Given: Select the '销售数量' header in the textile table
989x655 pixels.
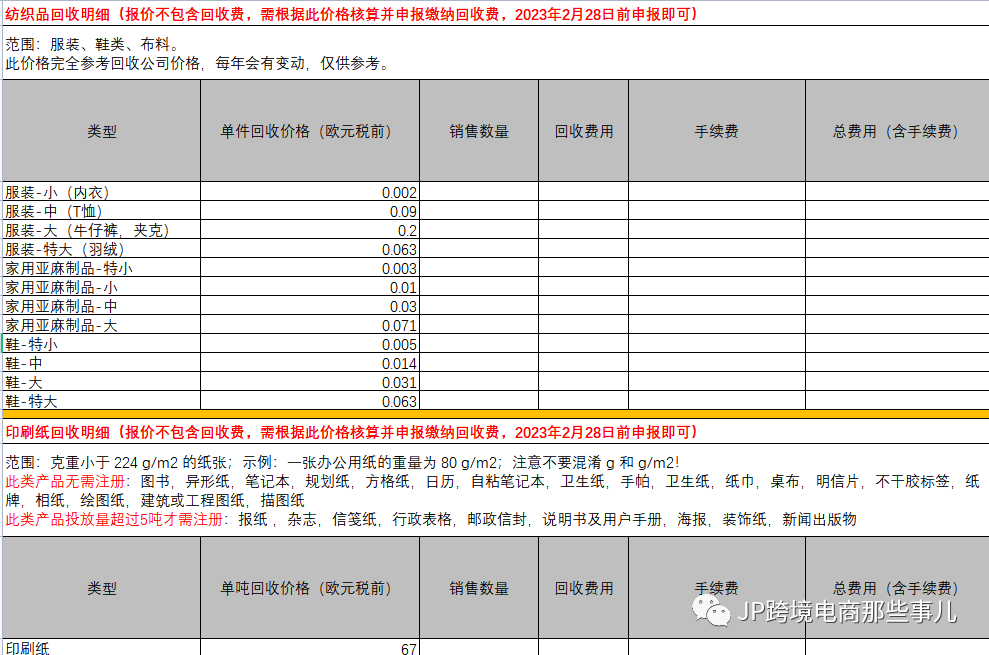Looking at the screenshot, I should (x=479, y=131).
